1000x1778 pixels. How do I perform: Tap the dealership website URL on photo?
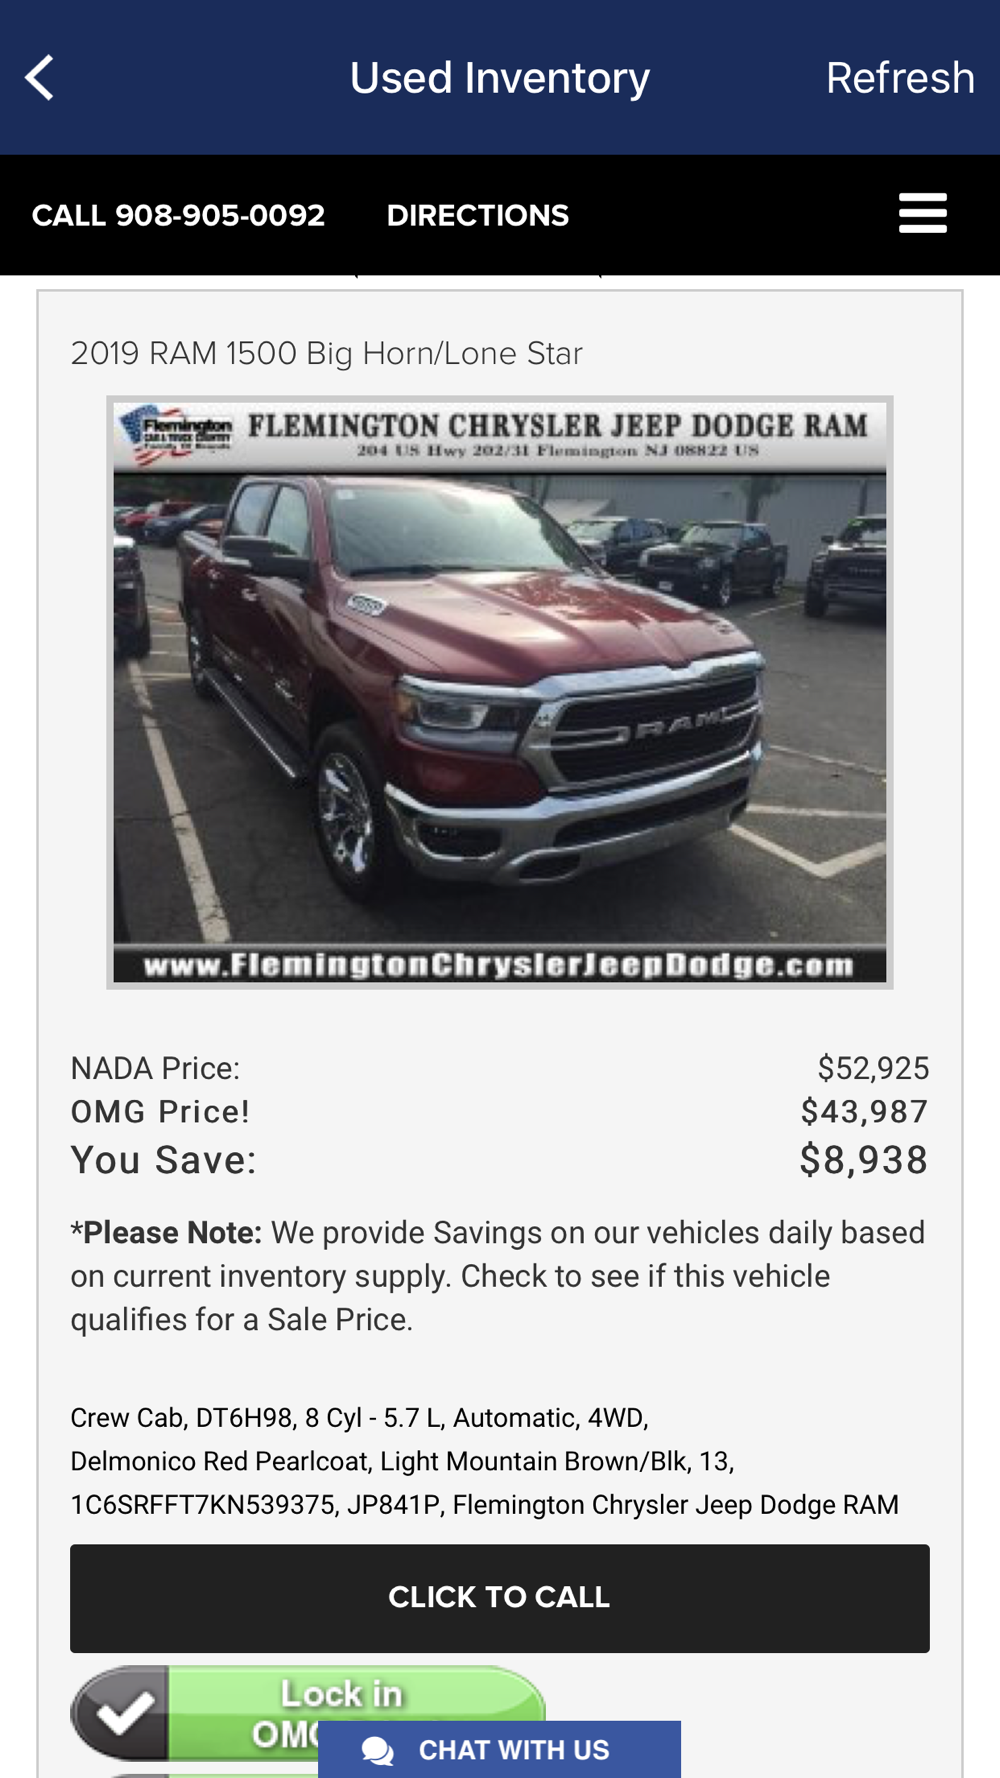(x=499, y=965)
